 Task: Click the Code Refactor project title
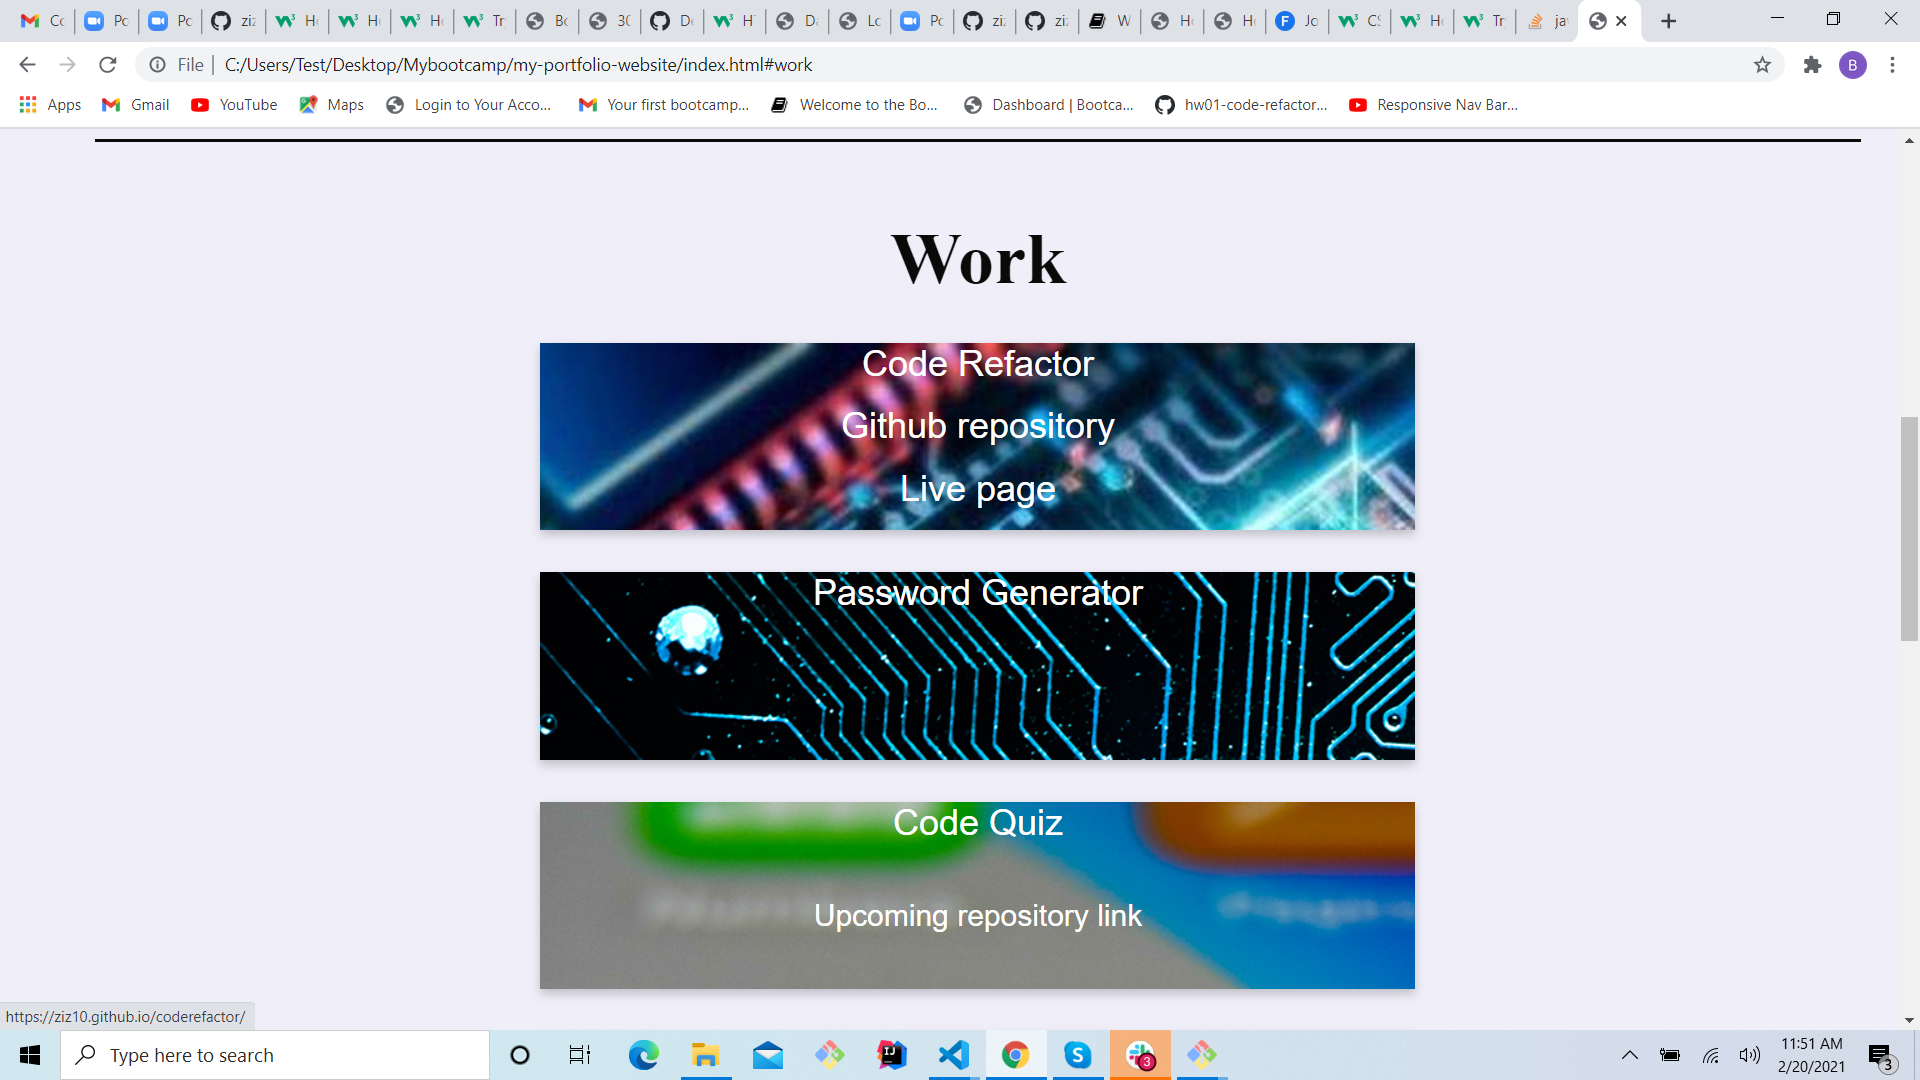(977, 364)
